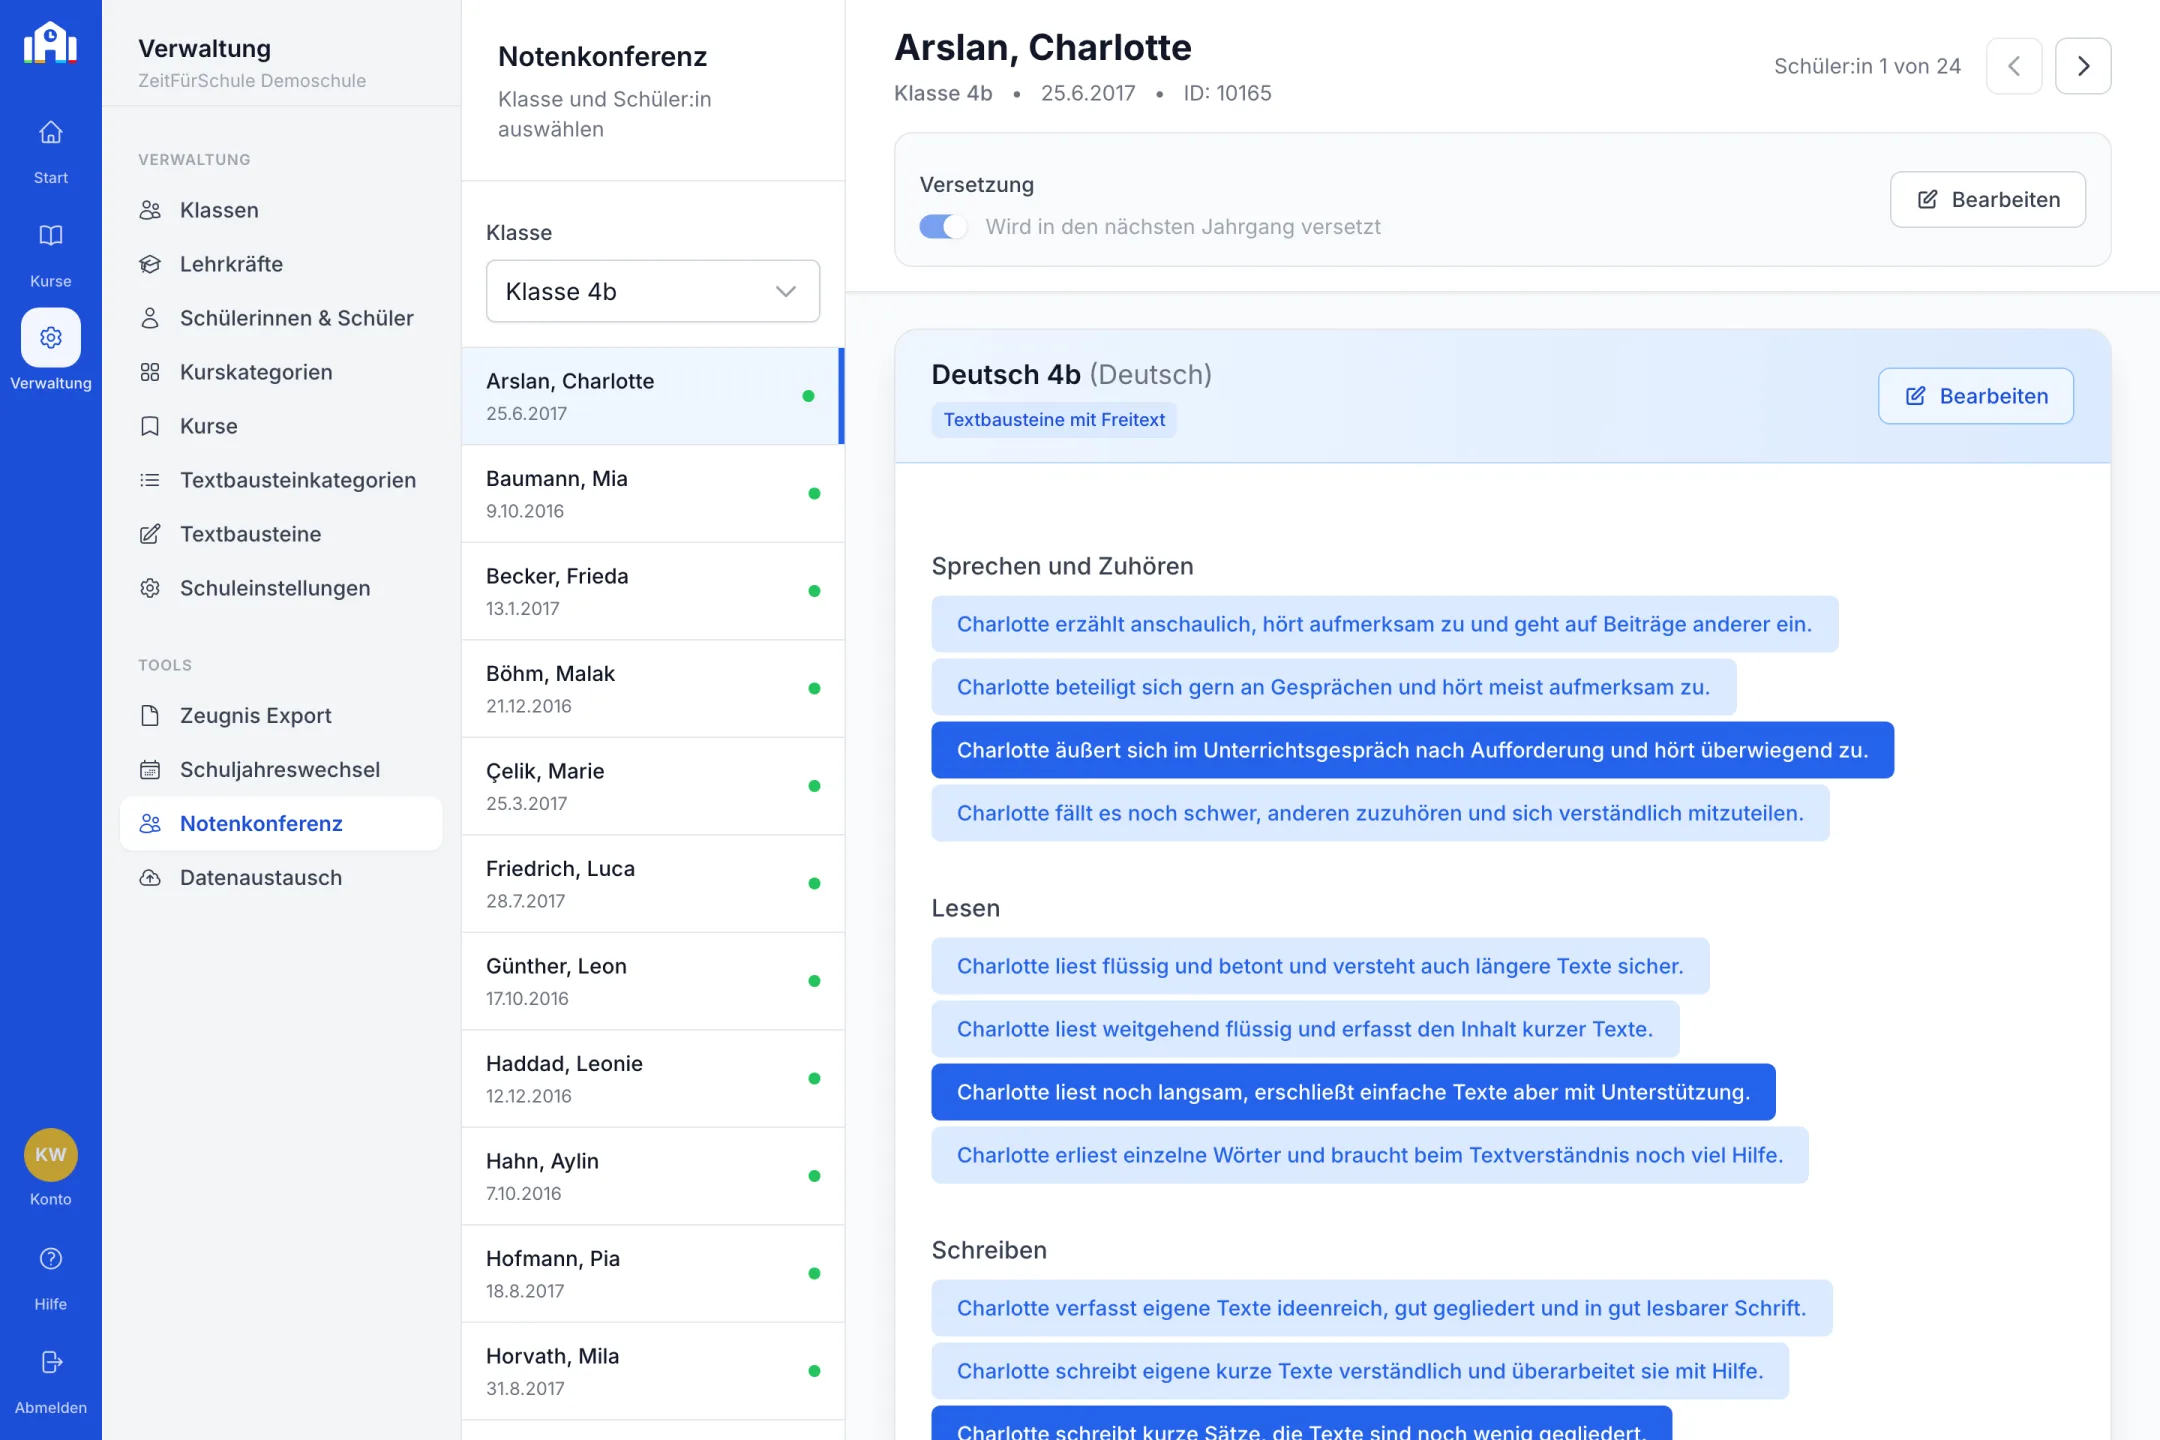Click the Datenaustausch cloud icon
The height and width of the screenshot is (1440, 2160).
coord(150,878)
